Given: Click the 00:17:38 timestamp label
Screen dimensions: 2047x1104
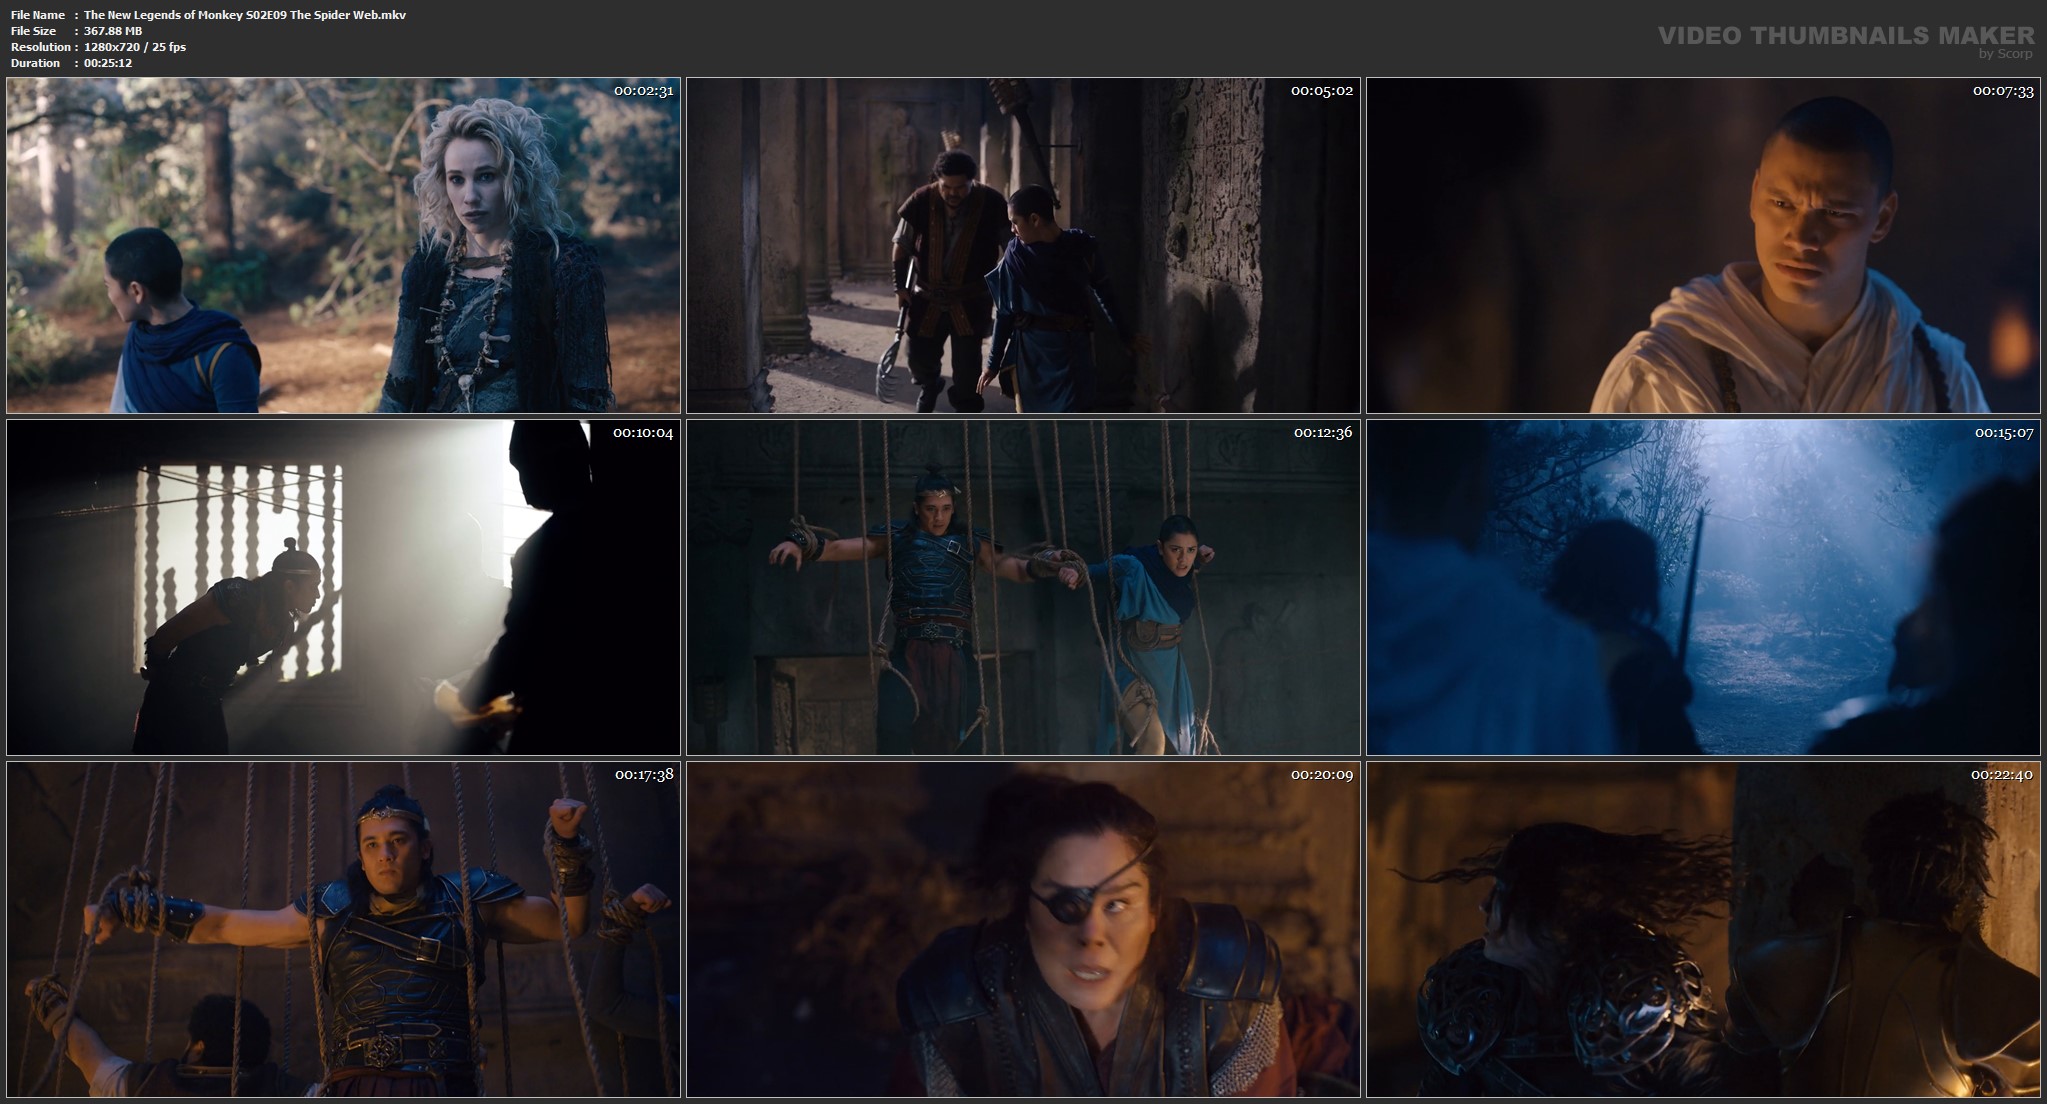Looking at the screenshot, I should 643,775.
